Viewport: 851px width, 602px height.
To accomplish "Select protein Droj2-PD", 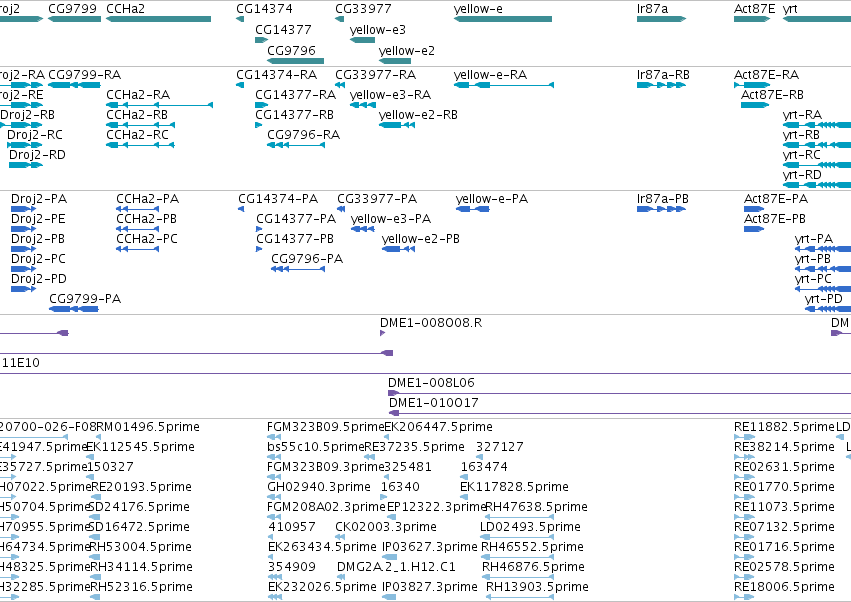I will tap(39, 278).
